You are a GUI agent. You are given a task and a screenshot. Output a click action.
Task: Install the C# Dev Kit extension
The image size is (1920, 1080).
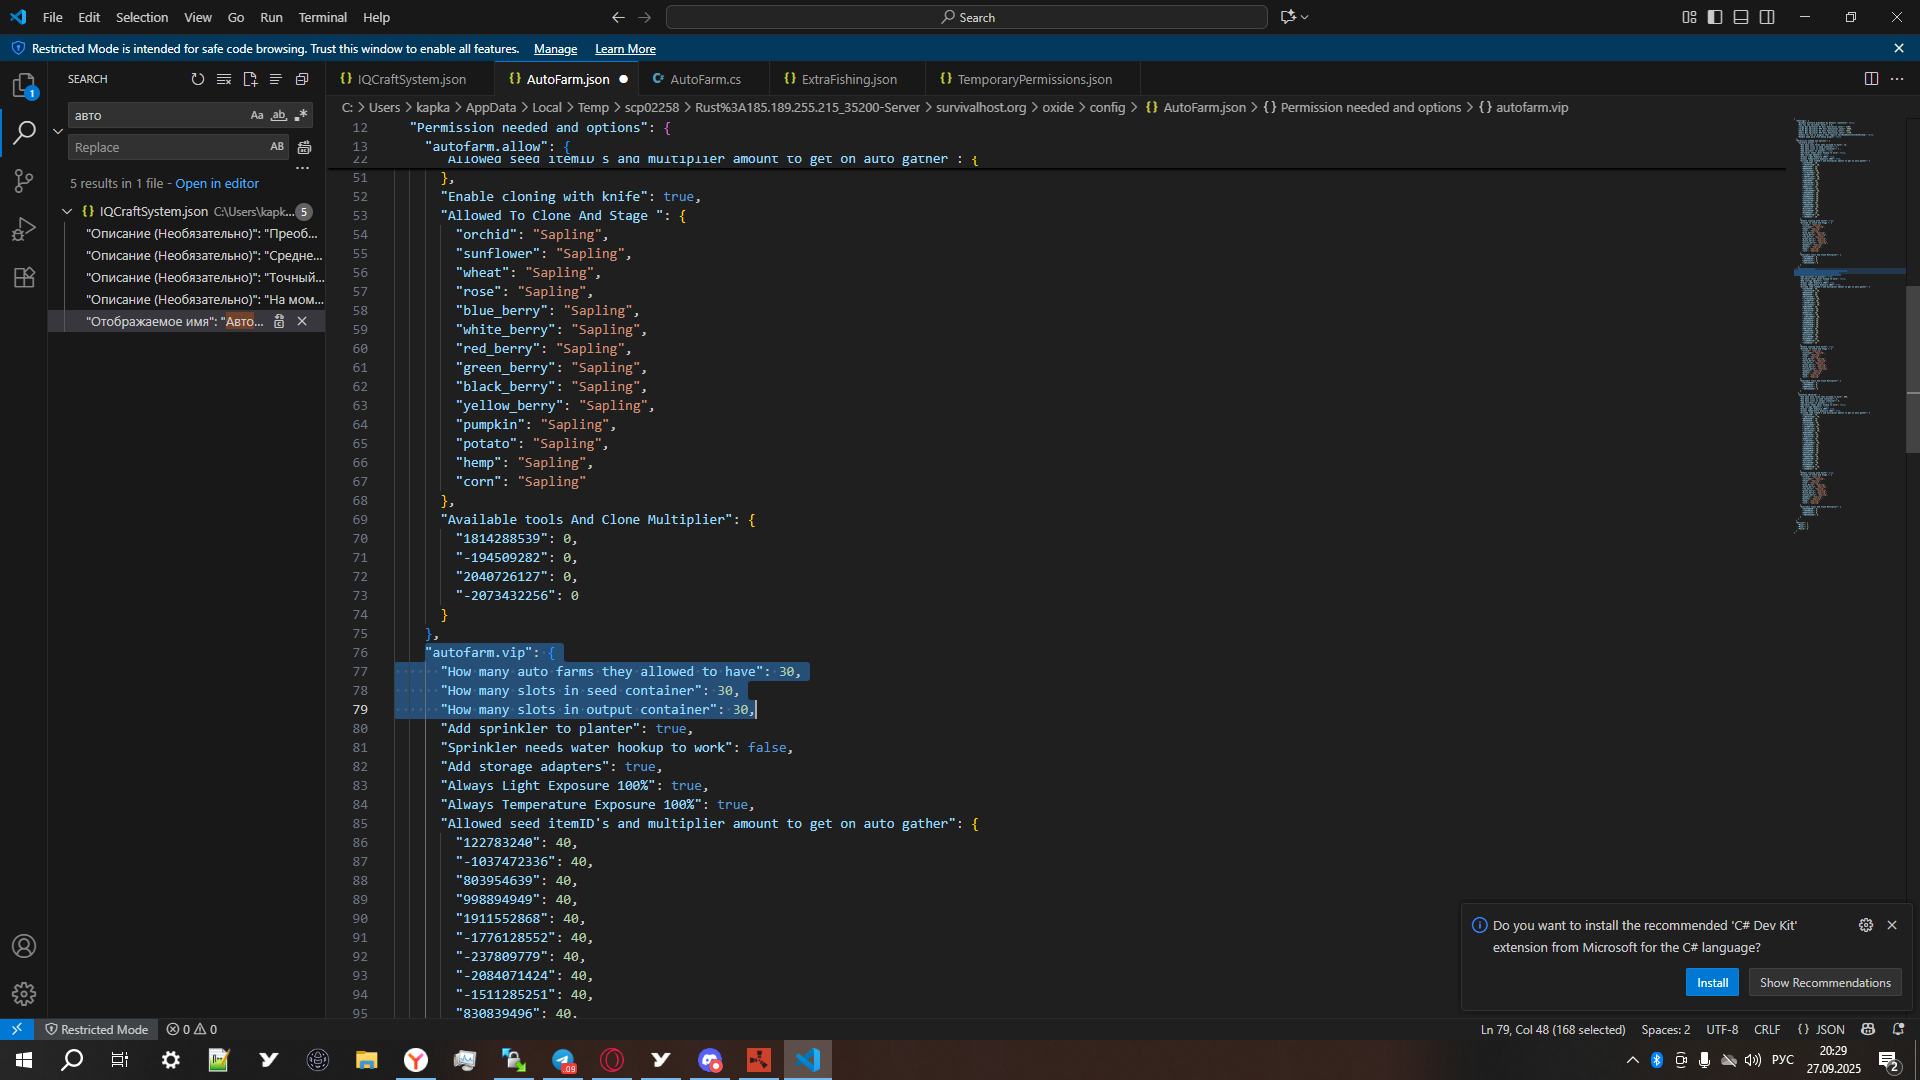[1712, 982]
